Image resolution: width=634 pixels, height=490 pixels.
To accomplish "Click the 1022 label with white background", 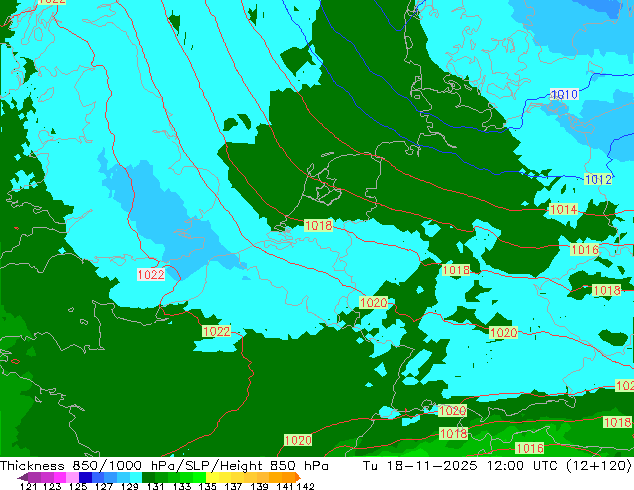I will point(151,275).
